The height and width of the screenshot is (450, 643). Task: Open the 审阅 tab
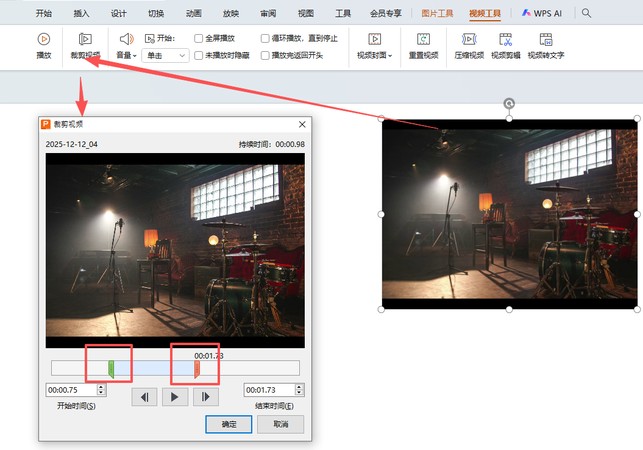[x=268, y=14]
